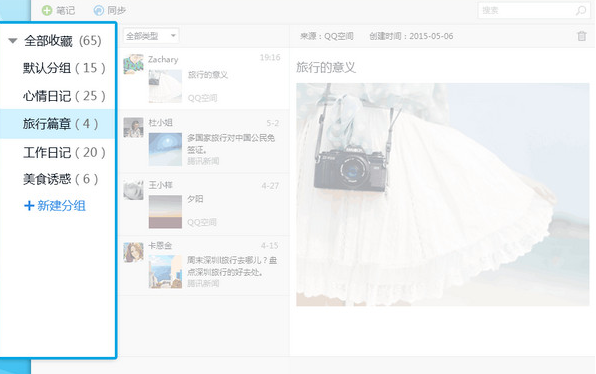Click the search magnifier icon

click(x=580, y=11)
